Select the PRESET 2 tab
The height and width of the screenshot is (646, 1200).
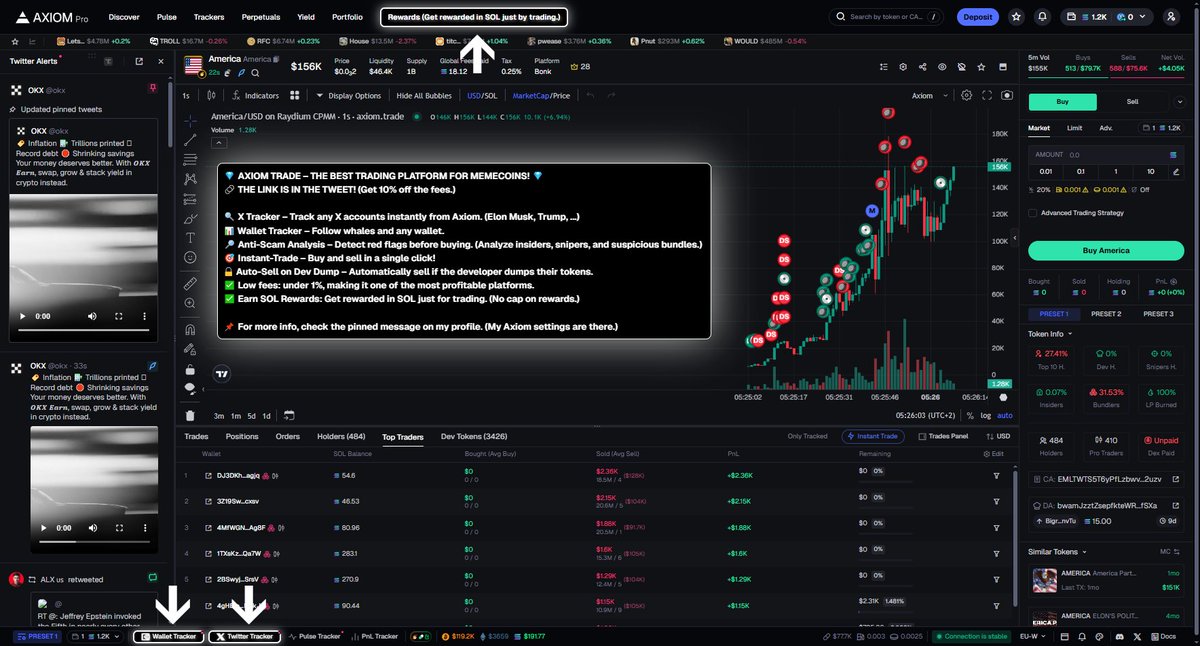[x=1105, y=314]
